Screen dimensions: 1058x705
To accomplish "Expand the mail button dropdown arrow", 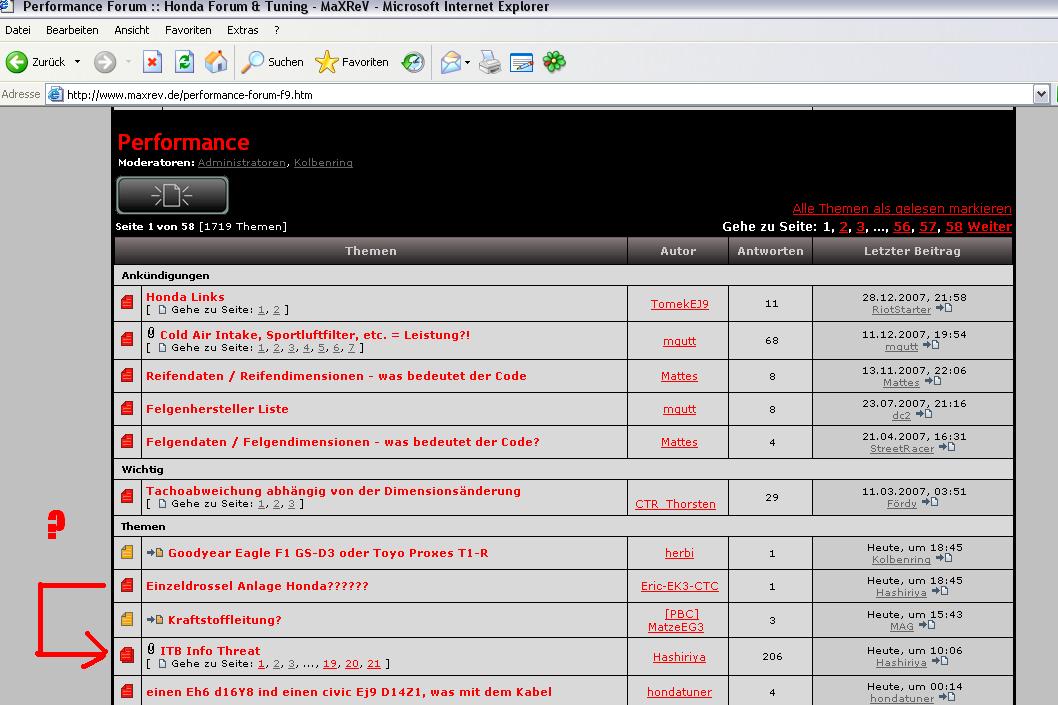I will point(467,62).
